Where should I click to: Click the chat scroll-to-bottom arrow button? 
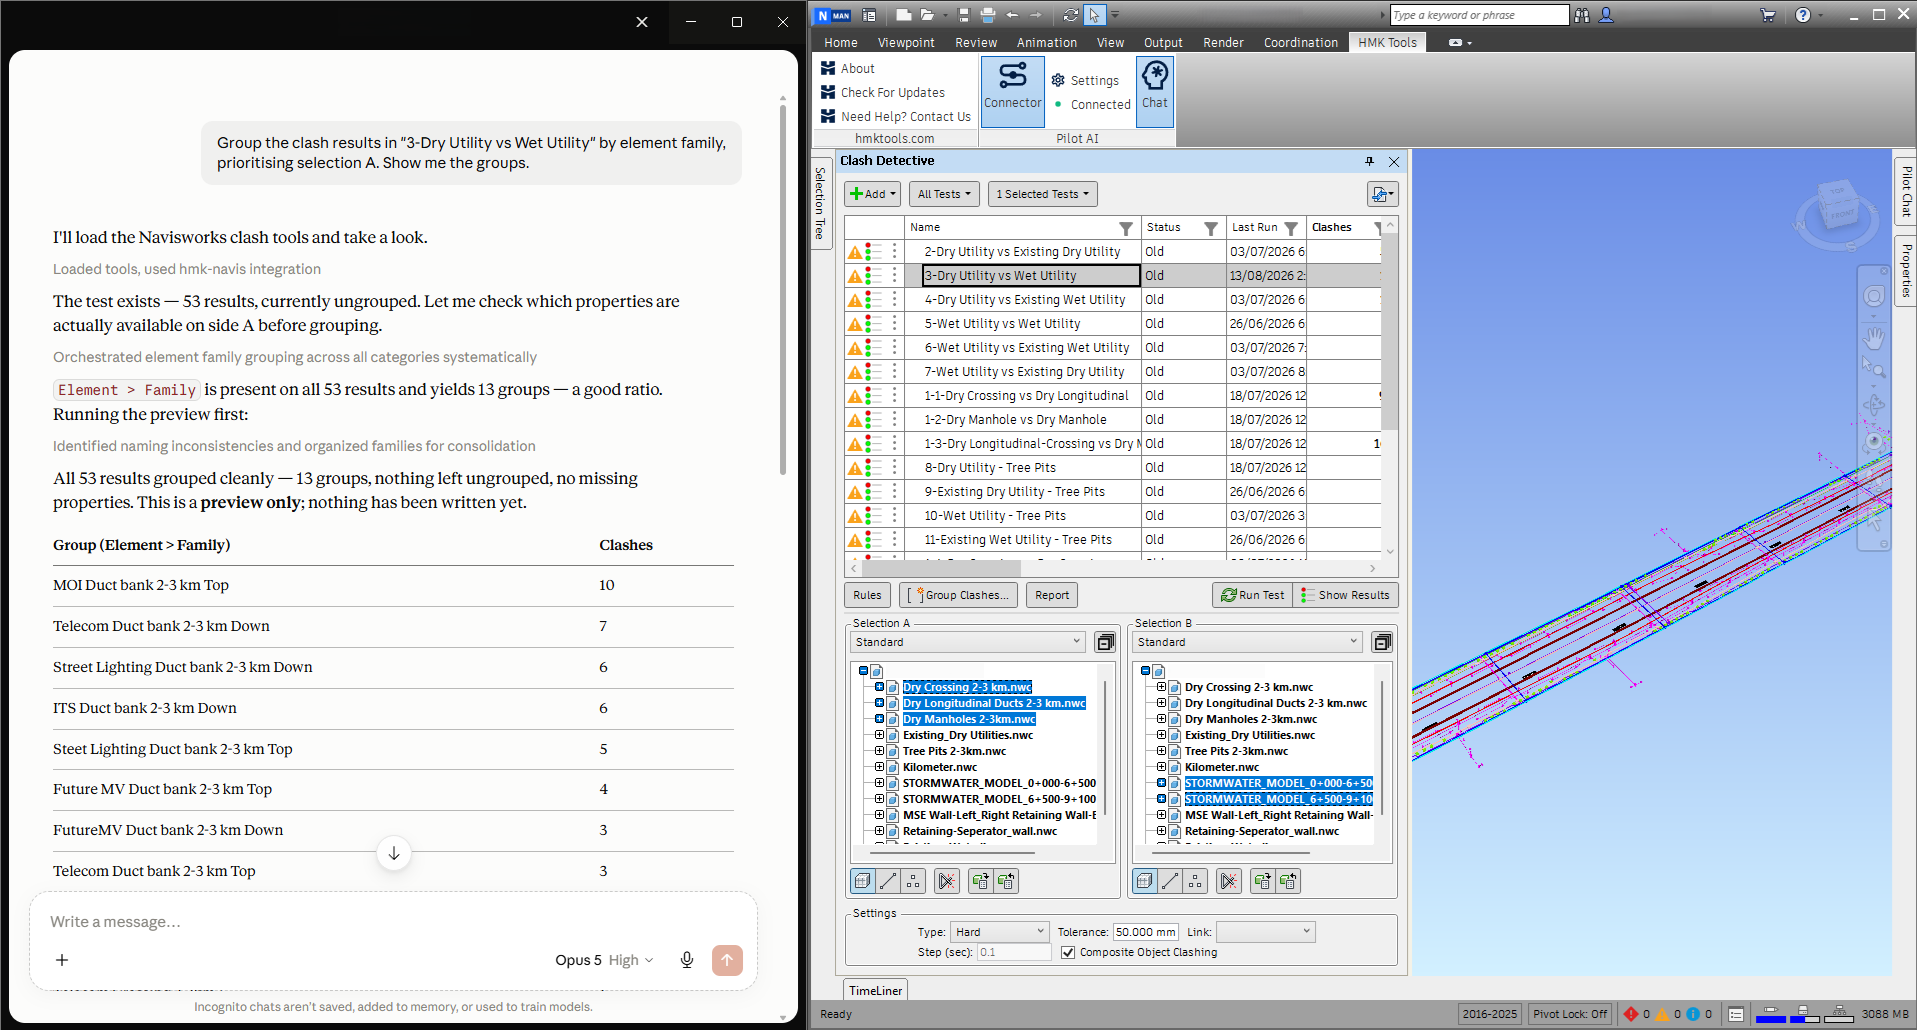point(394,853)
